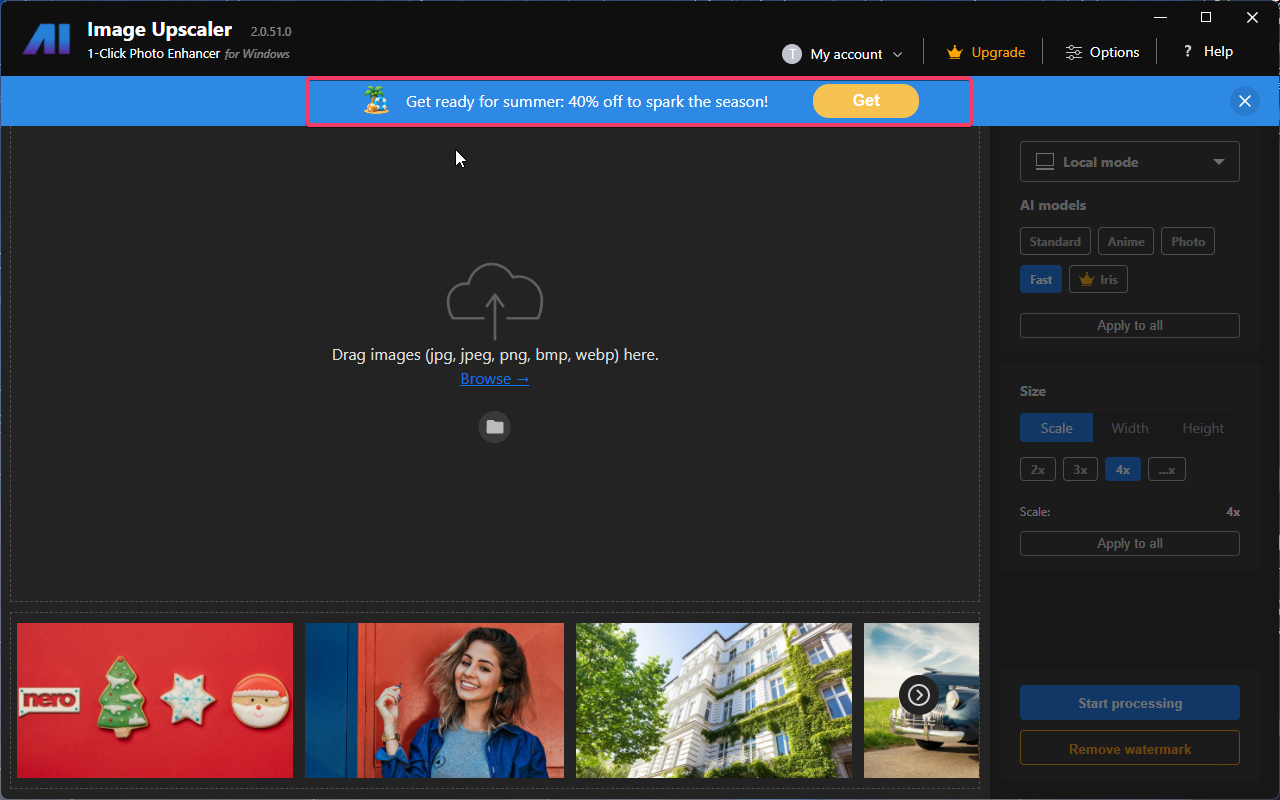Open the Options settings

tap(1102, 52)
